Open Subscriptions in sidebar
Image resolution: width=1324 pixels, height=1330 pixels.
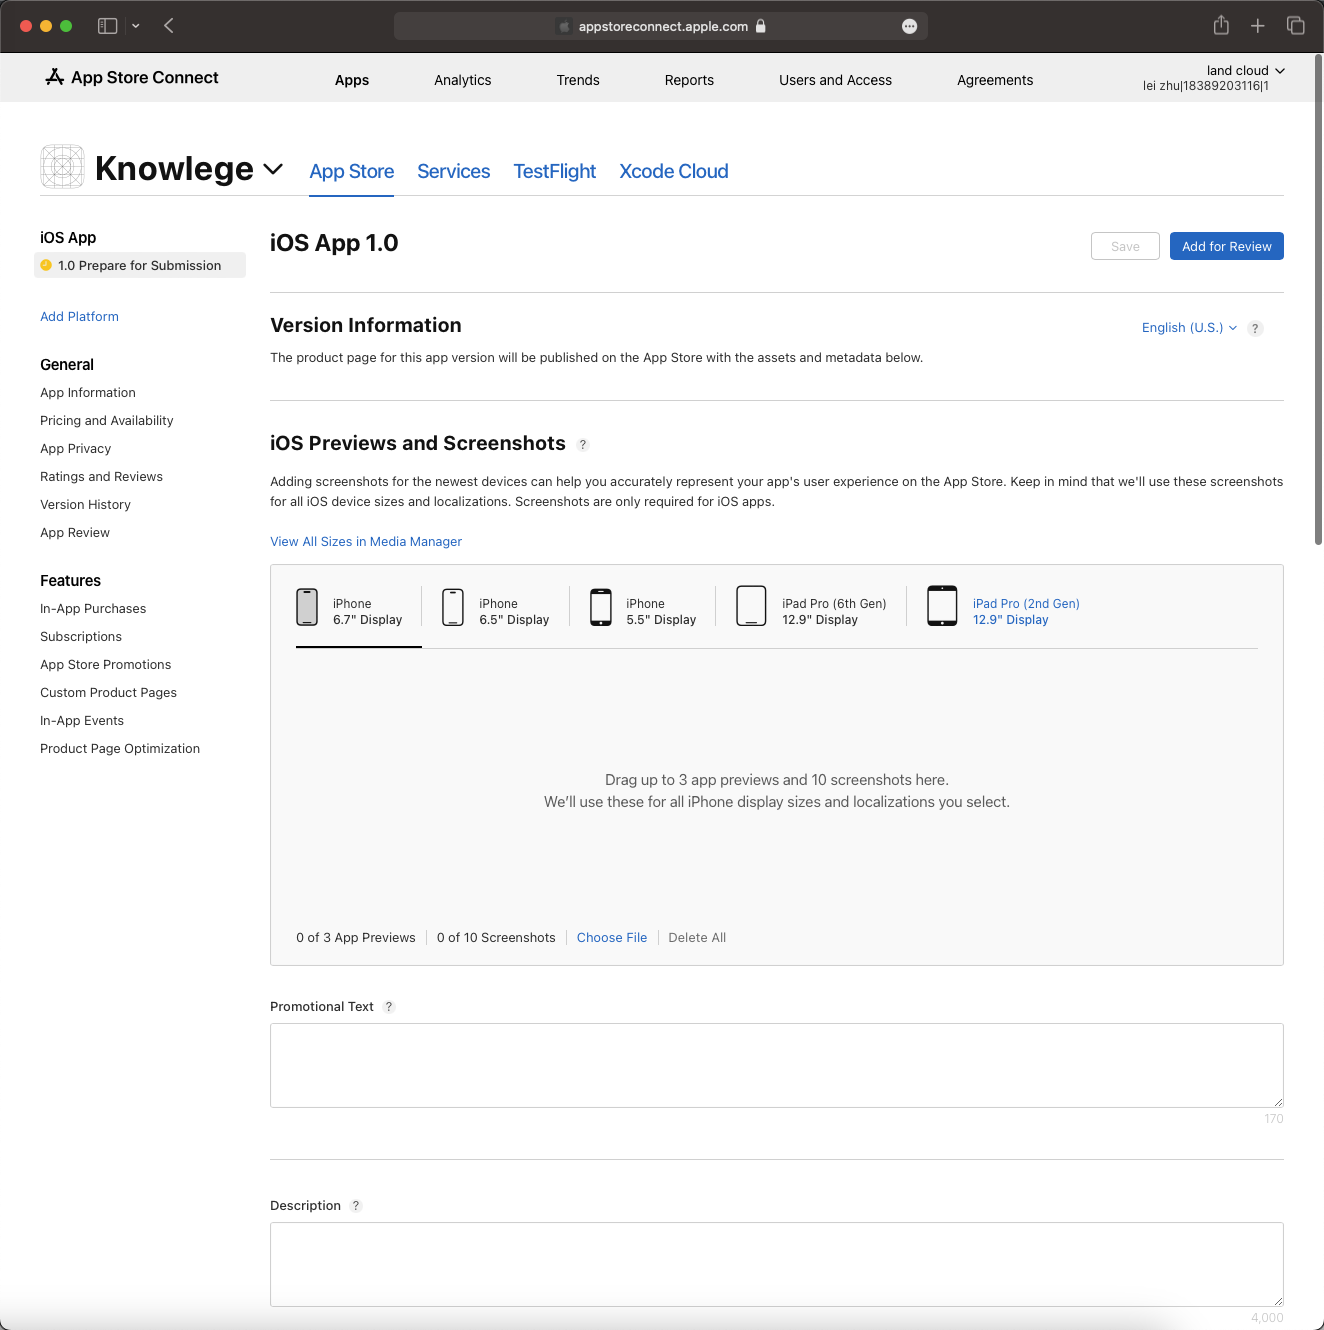[x=81, y=637]
